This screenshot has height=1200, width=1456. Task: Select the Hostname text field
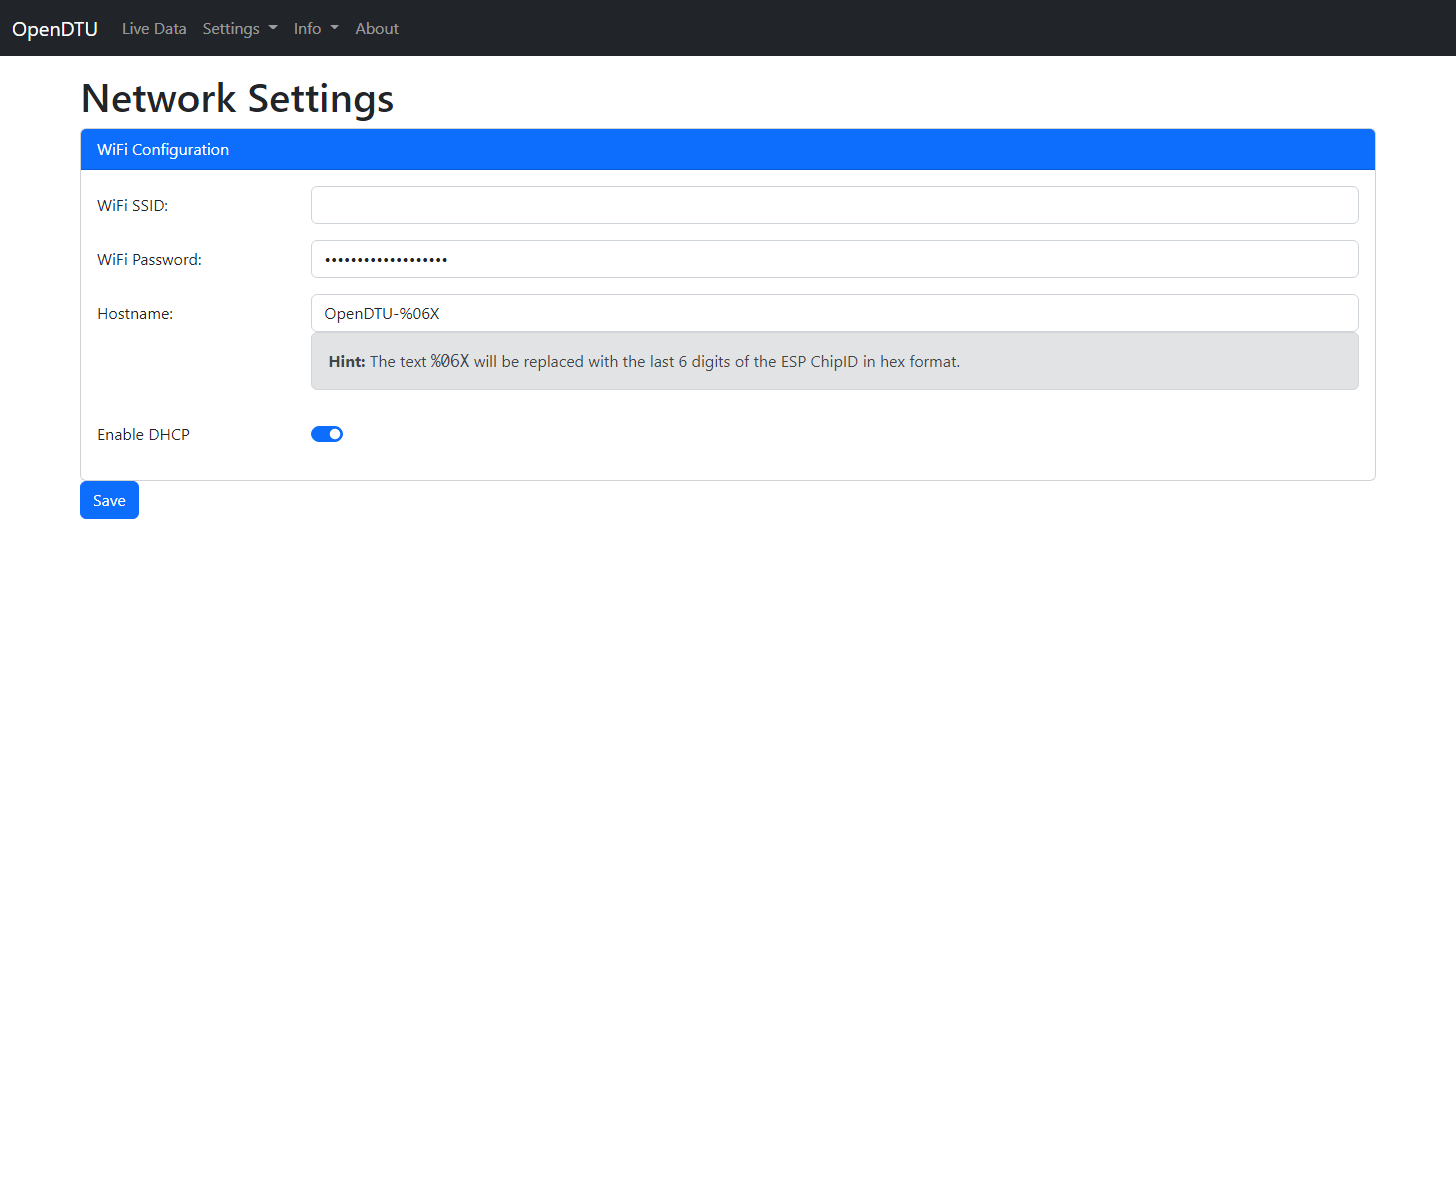tap(834, 313)
